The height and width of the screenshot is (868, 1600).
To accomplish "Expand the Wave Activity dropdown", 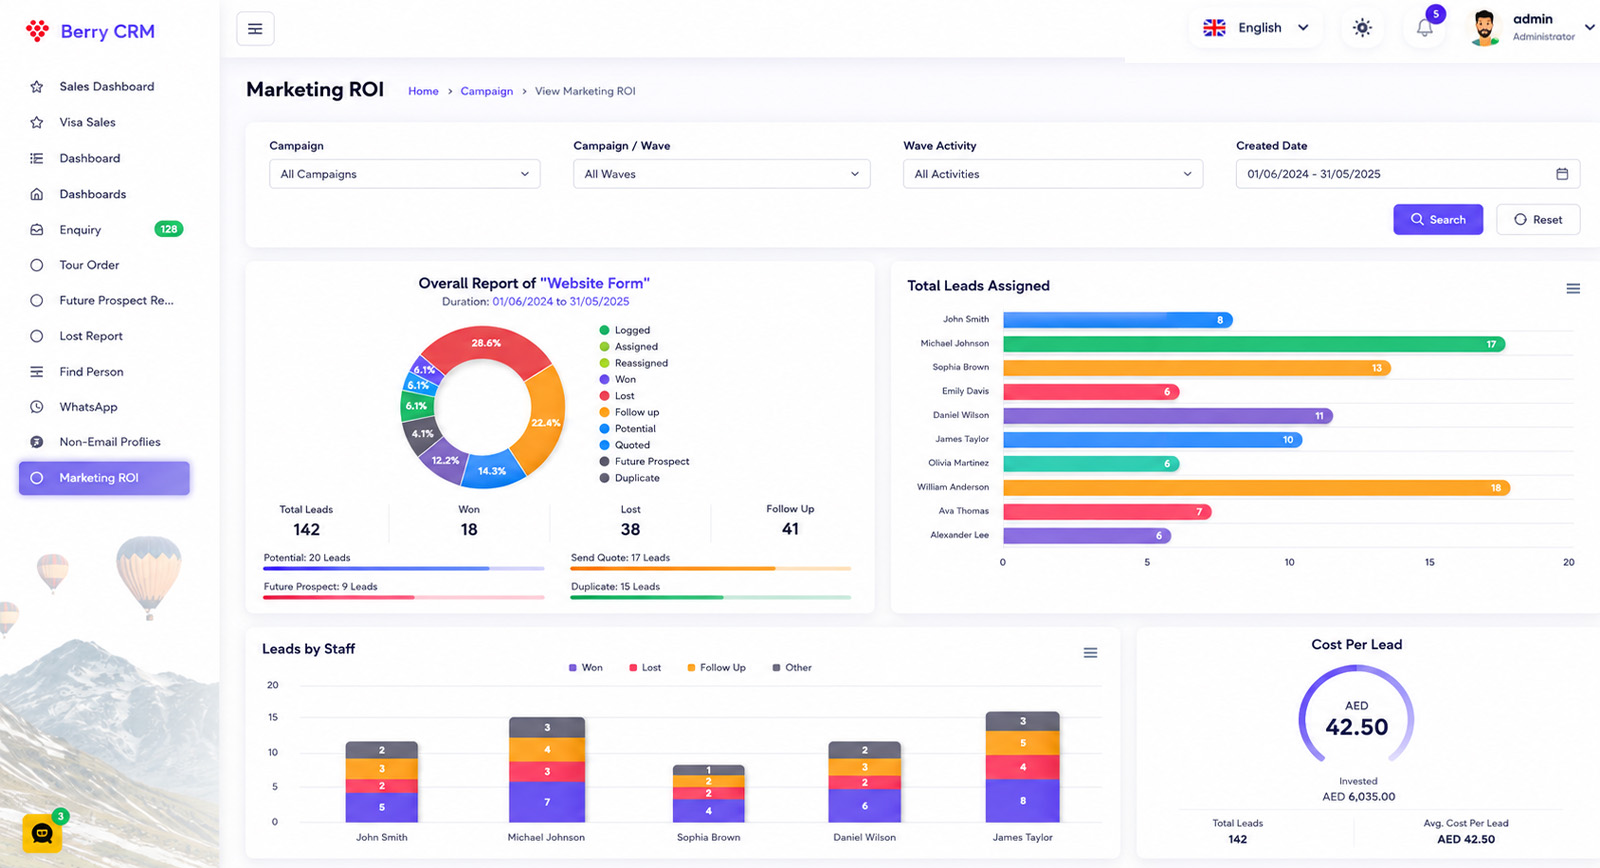I will pyautogui.click(x=1053, y=174).
